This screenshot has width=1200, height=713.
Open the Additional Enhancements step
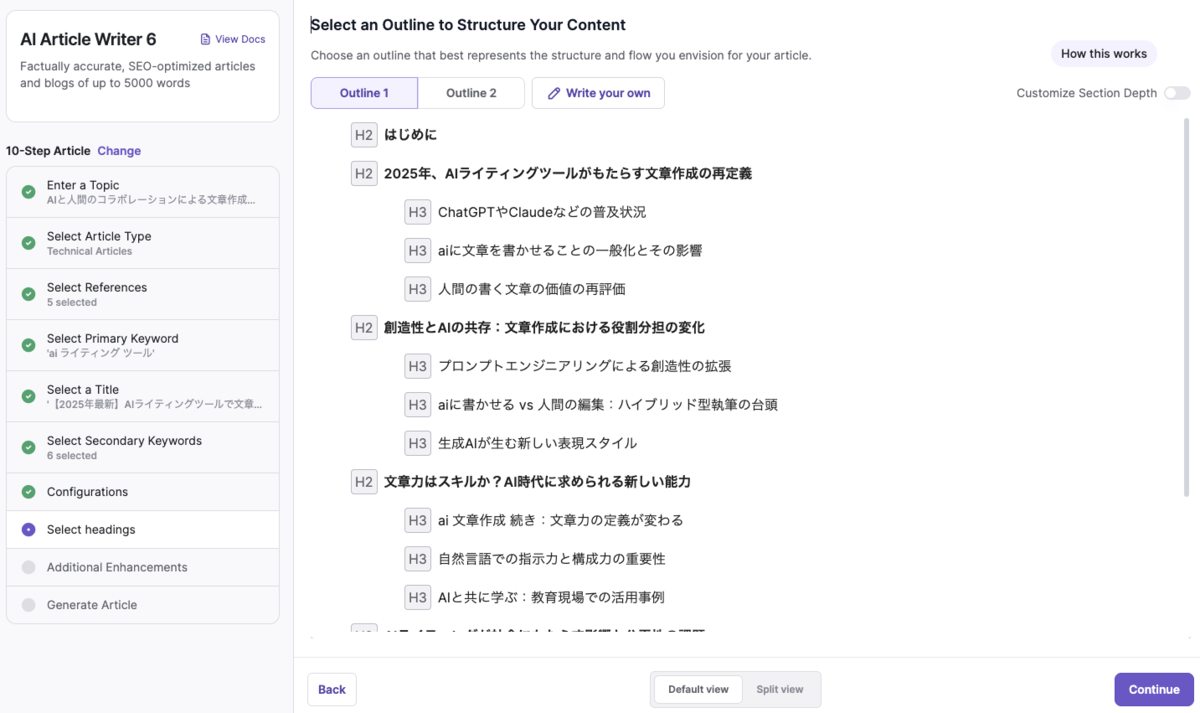click(143, 567)
